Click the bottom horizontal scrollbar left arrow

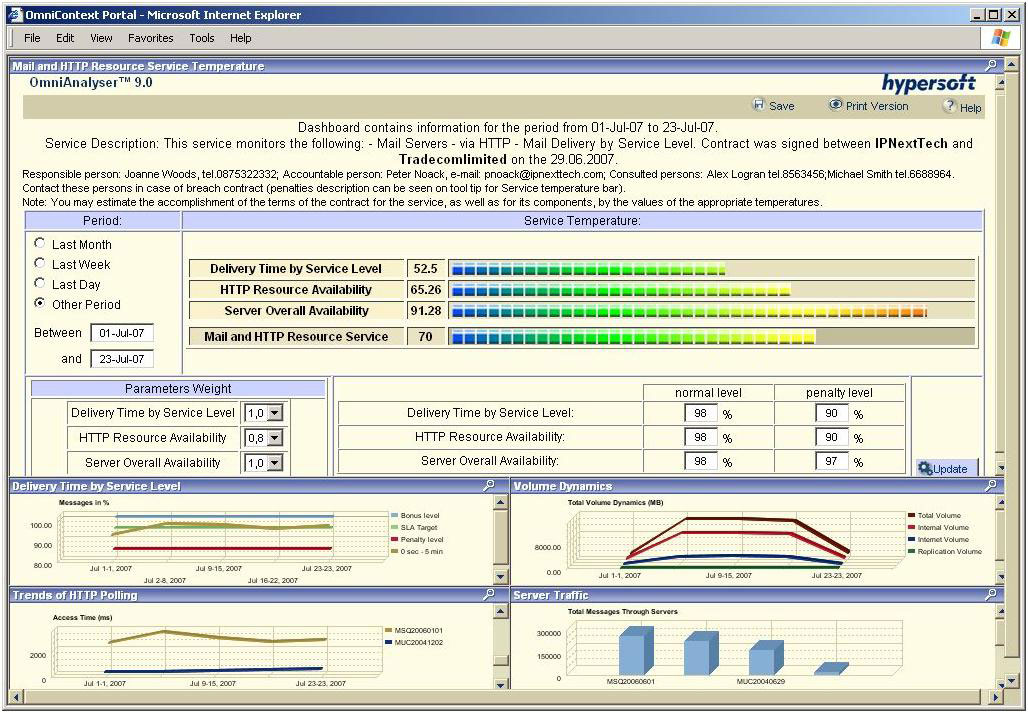click(x=16, y=697)
